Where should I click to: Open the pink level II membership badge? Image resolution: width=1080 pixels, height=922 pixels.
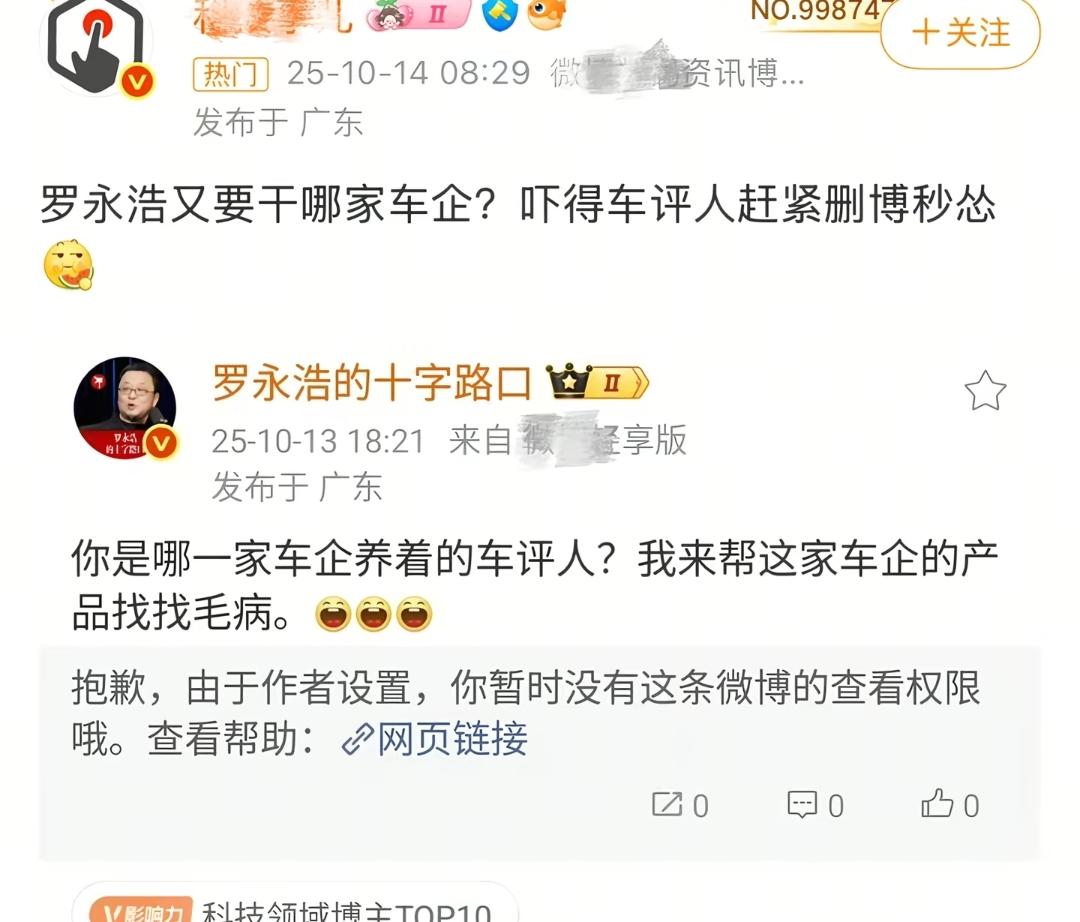tap(418, 14)
